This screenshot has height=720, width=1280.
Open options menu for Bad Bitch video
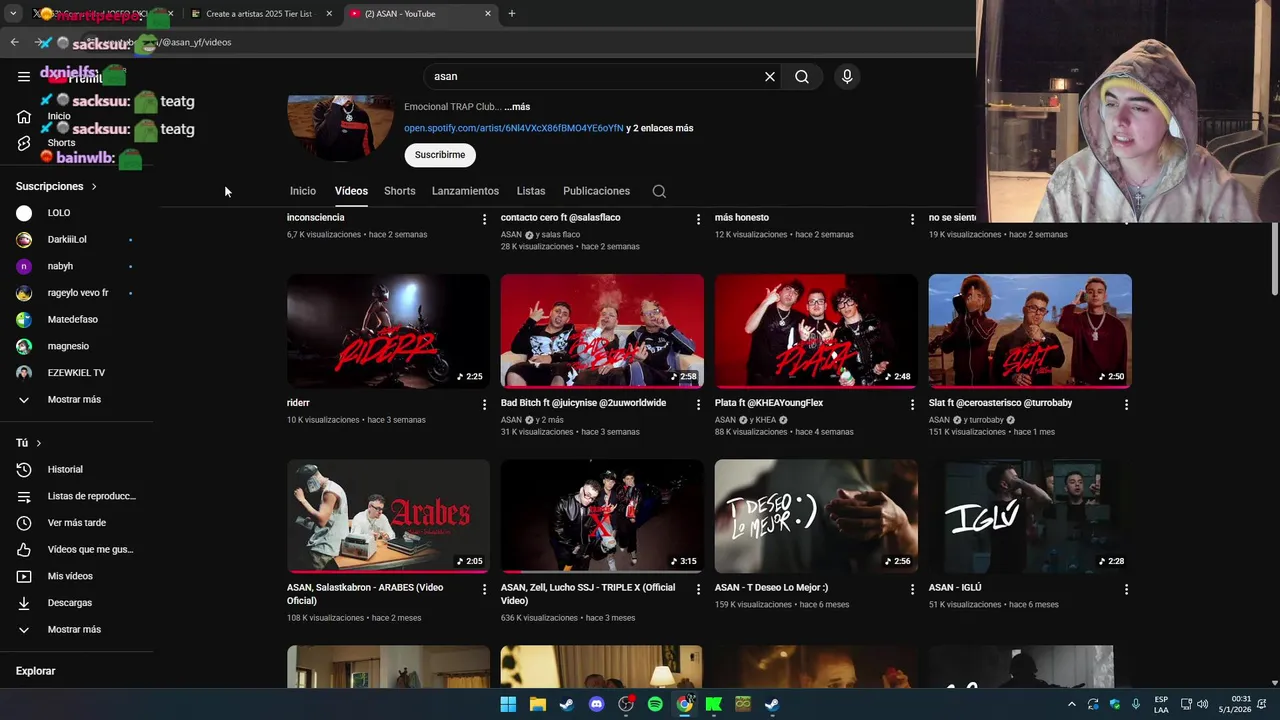698,404
